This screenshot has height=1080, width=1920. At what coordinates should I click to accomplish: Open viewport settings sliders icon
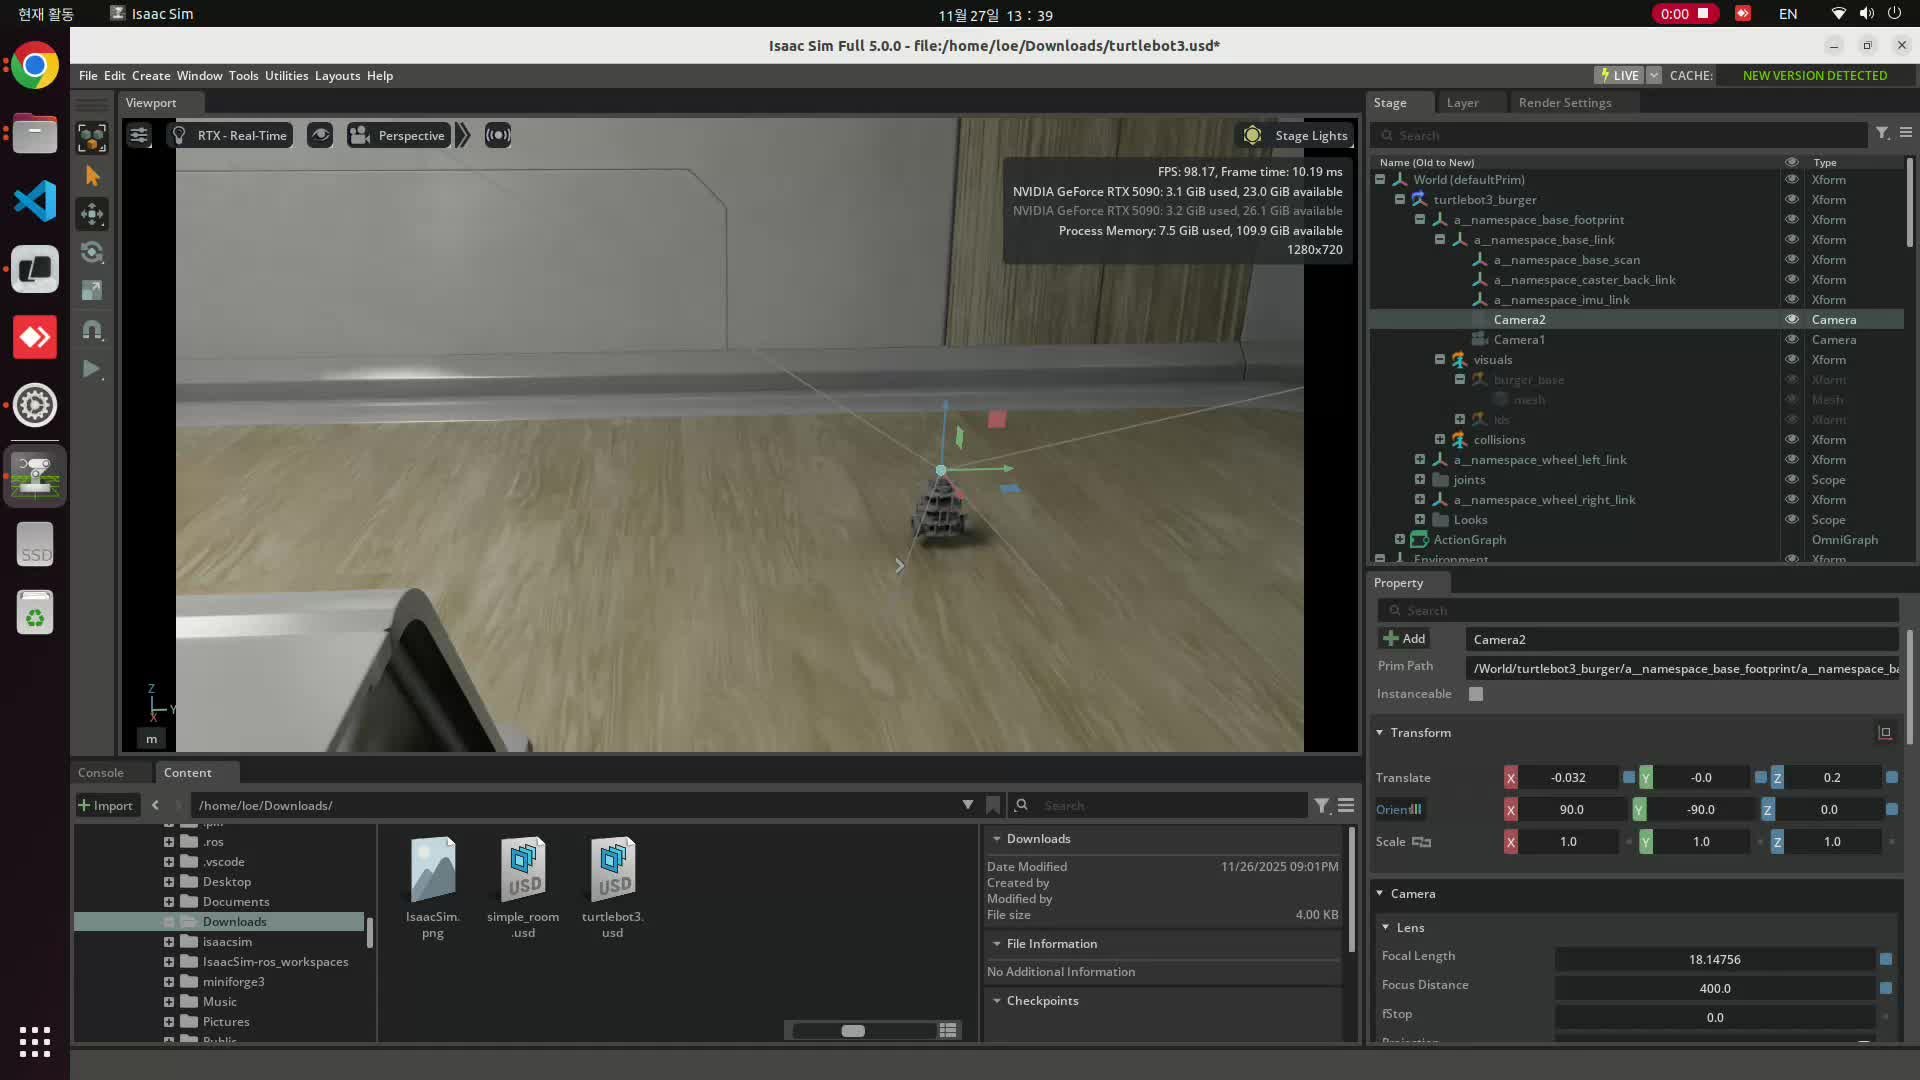pos(139,135)
